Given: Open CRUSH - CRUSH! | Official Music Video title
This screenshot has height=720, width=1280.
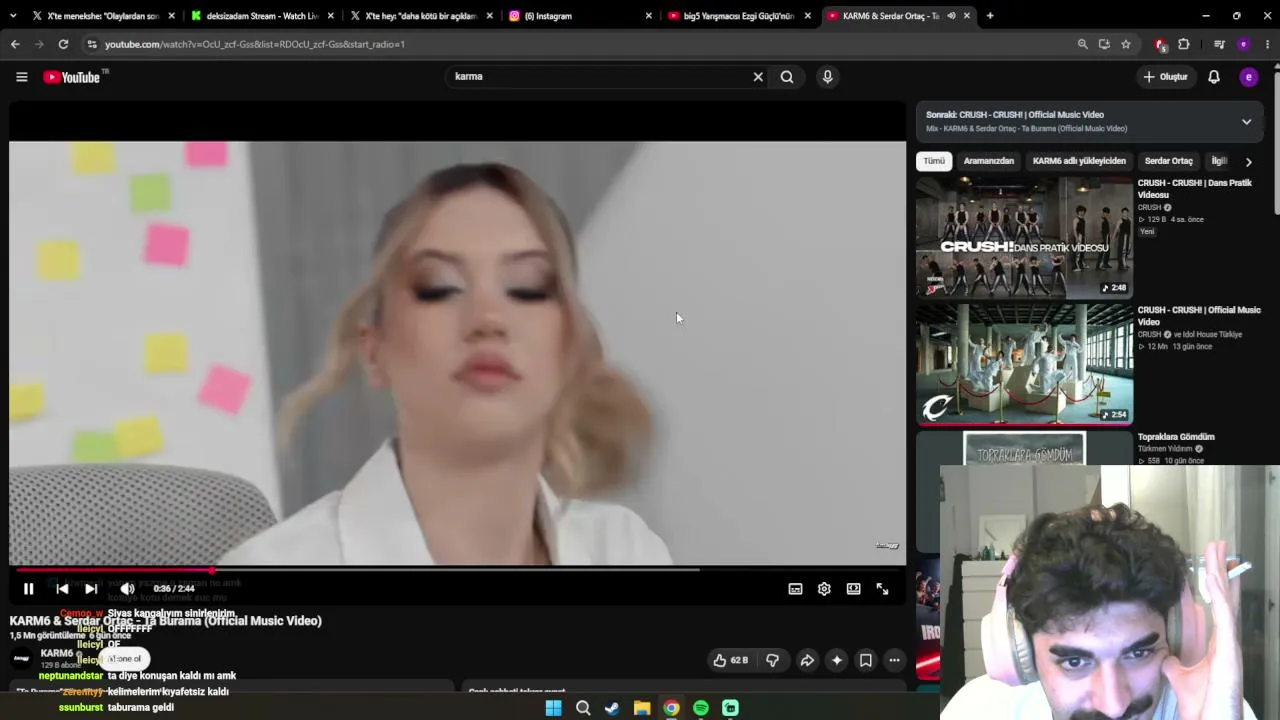Looking at the screenshot, I should click(1199, 316).
